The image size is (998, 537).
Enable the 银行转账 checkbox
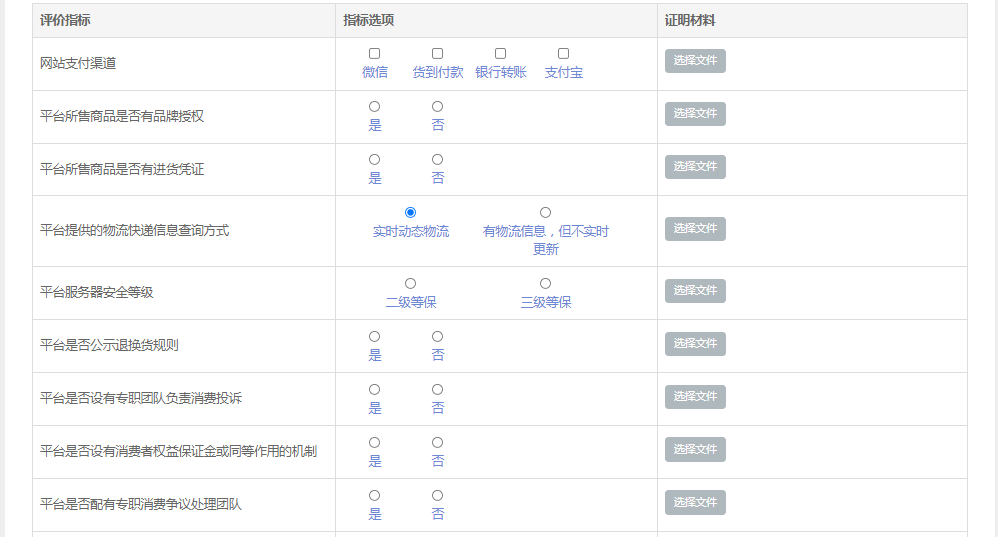pos(500,53)
